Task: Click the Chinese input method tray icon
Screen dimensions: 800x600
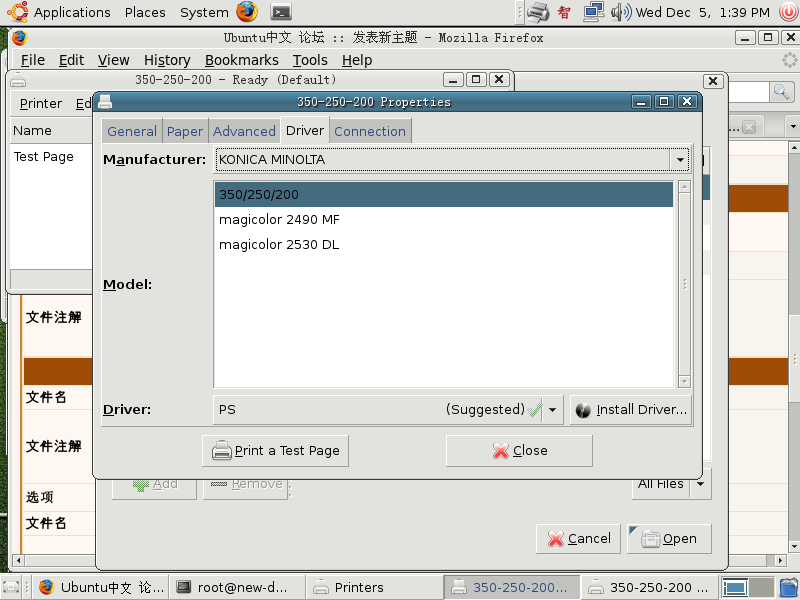Action: (x=564, y=12)
